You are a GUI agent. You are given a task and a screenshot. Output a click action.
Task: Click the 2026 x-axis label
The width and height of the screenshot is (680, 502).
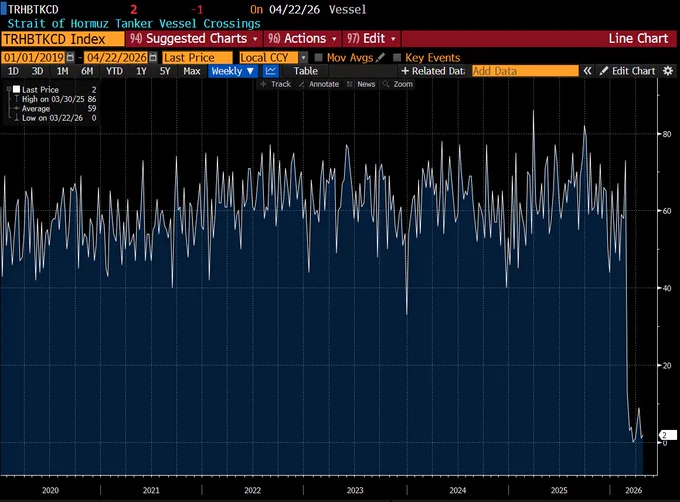(633, 490)
